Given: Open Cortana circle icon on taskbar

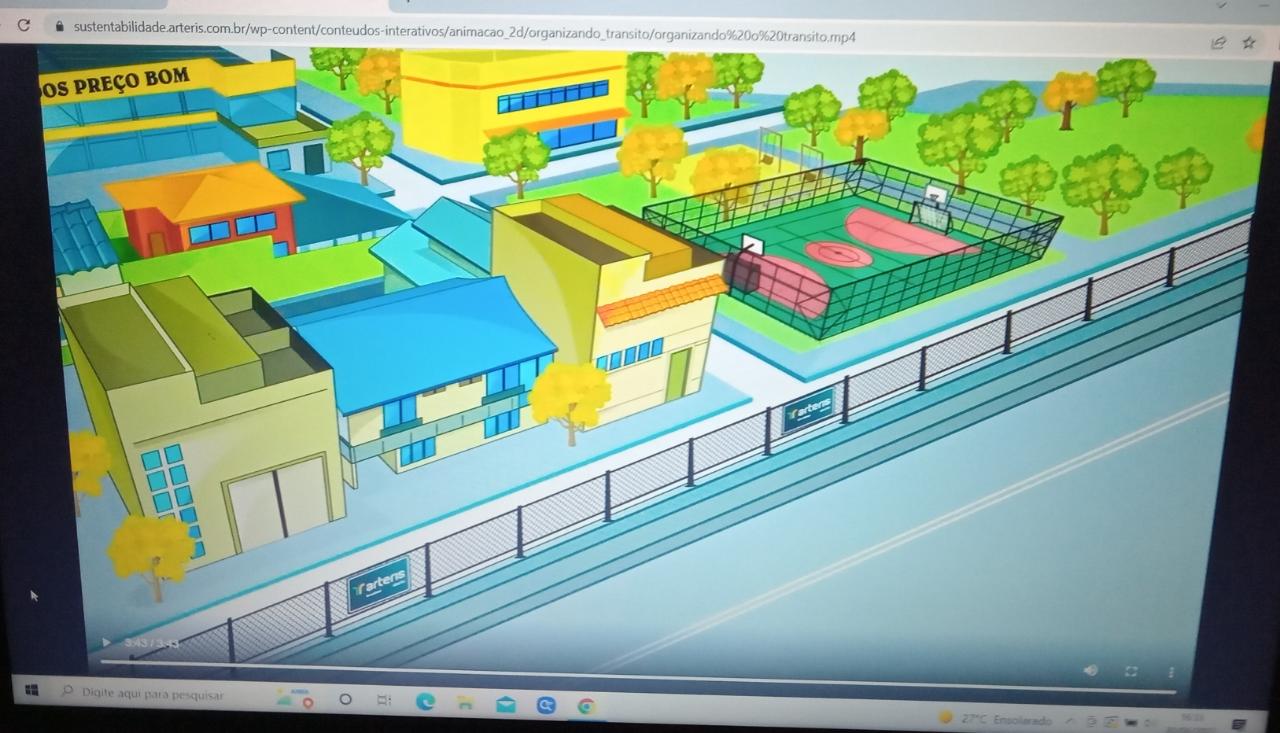Looking at the screenshot, I should (x=346, y=699).
